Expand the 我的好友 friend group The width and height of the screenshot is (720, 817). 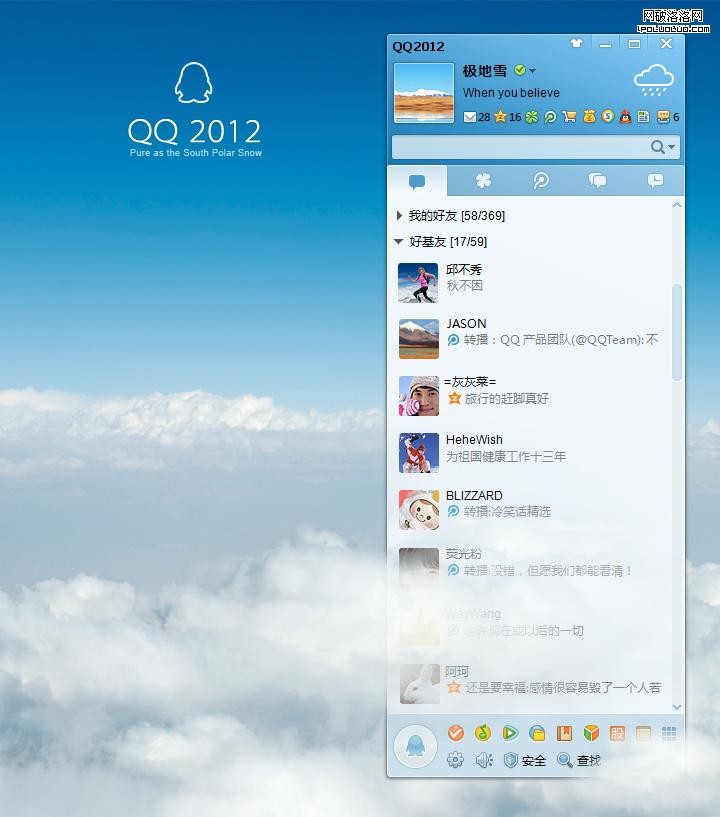pos(400,216)
